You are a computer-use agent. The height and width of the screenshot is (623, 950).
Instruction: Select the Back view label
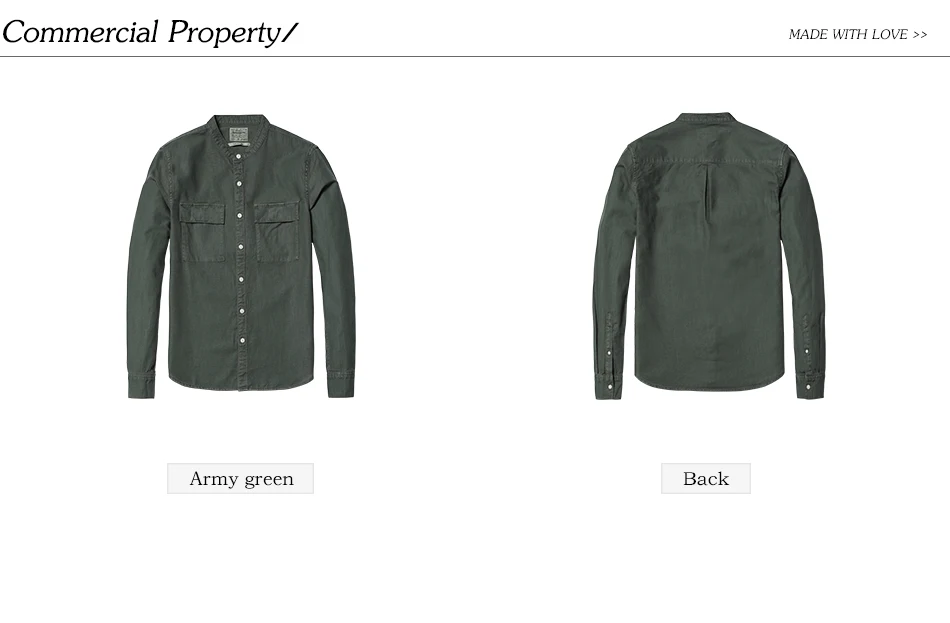click(706, 479)
